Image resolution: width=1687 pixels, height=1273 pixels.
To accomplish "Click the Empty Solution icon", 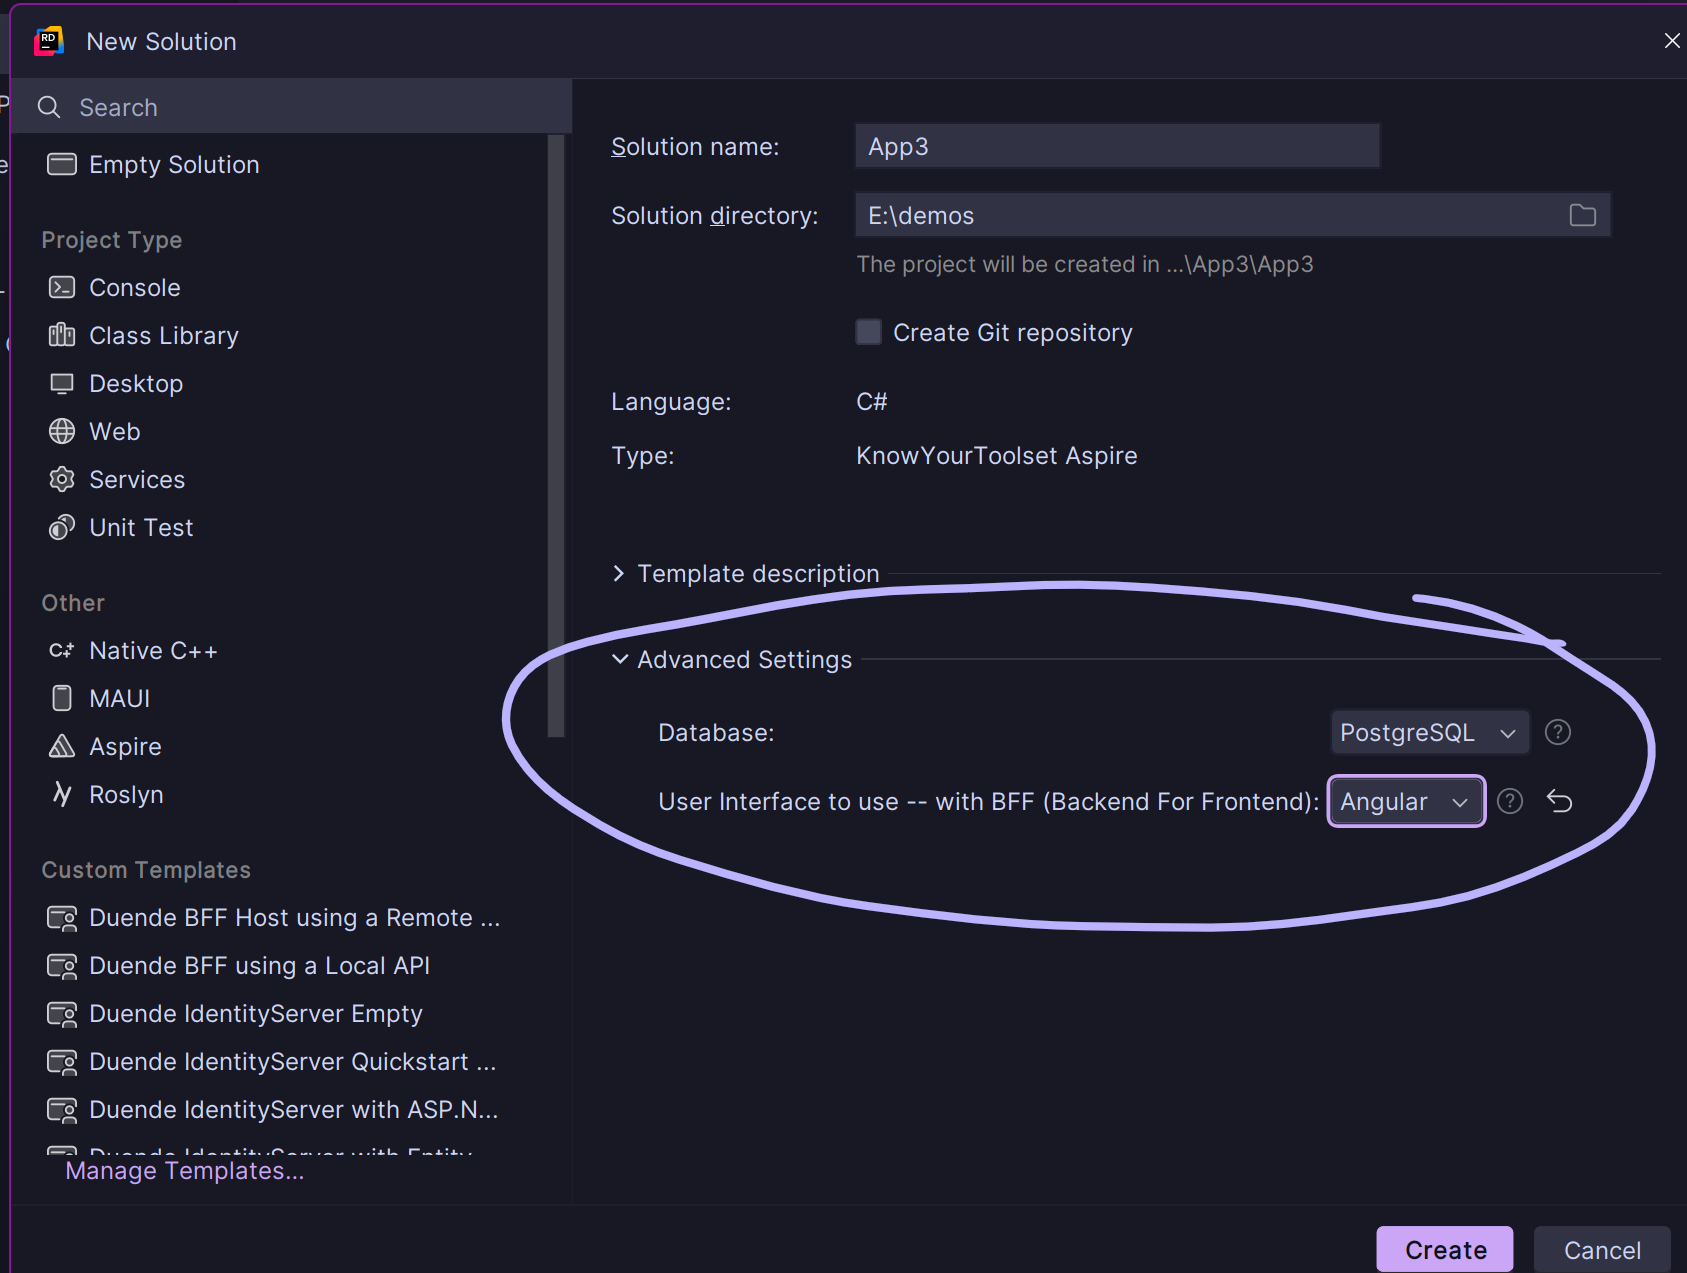I will [62, 164].
